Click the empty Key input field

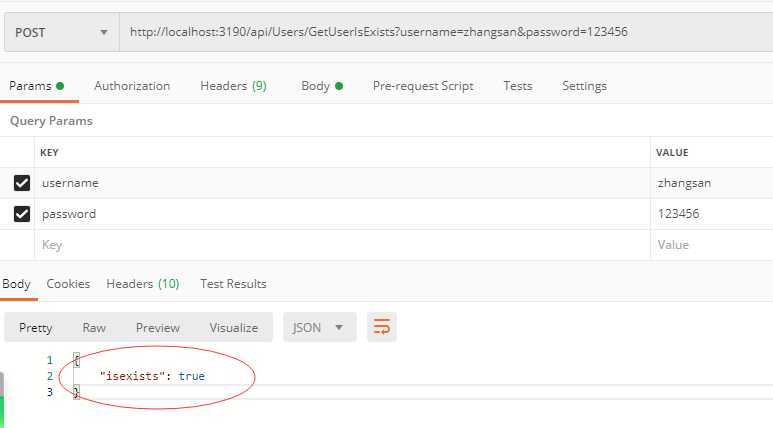[x=342, y=245]
